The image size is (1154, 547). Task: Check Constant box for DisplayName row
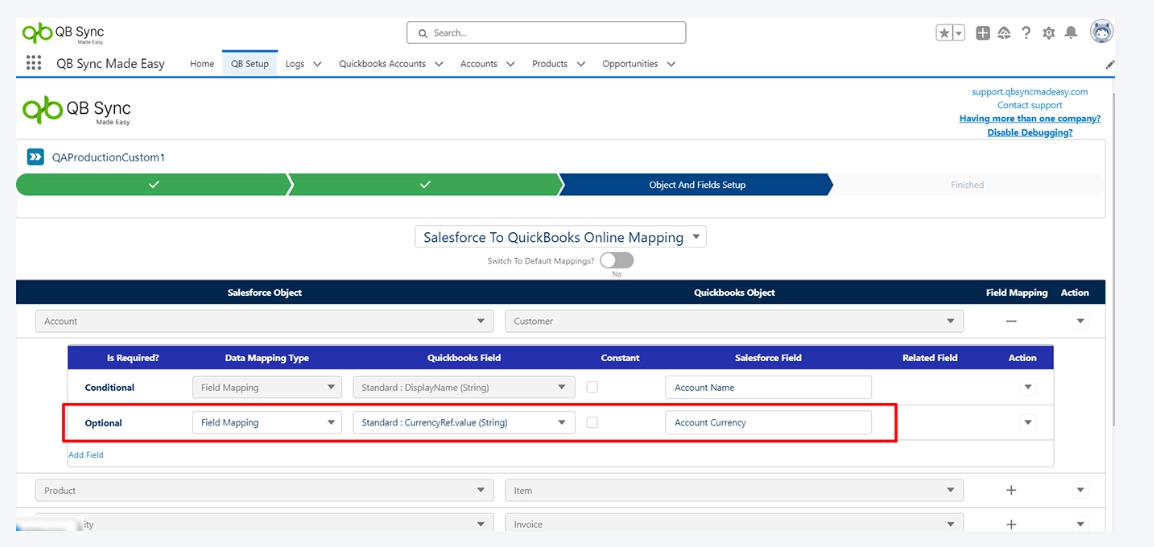tap(592, 387)
